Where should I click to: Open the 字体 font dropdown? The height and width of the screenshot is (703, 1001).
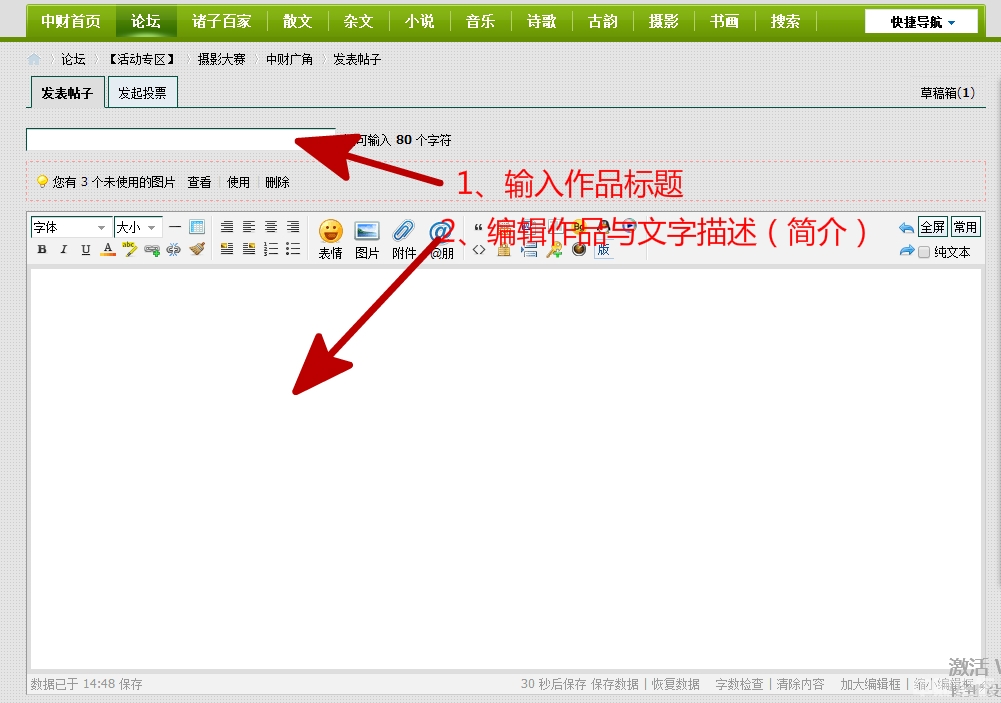[x=70, y=227]
